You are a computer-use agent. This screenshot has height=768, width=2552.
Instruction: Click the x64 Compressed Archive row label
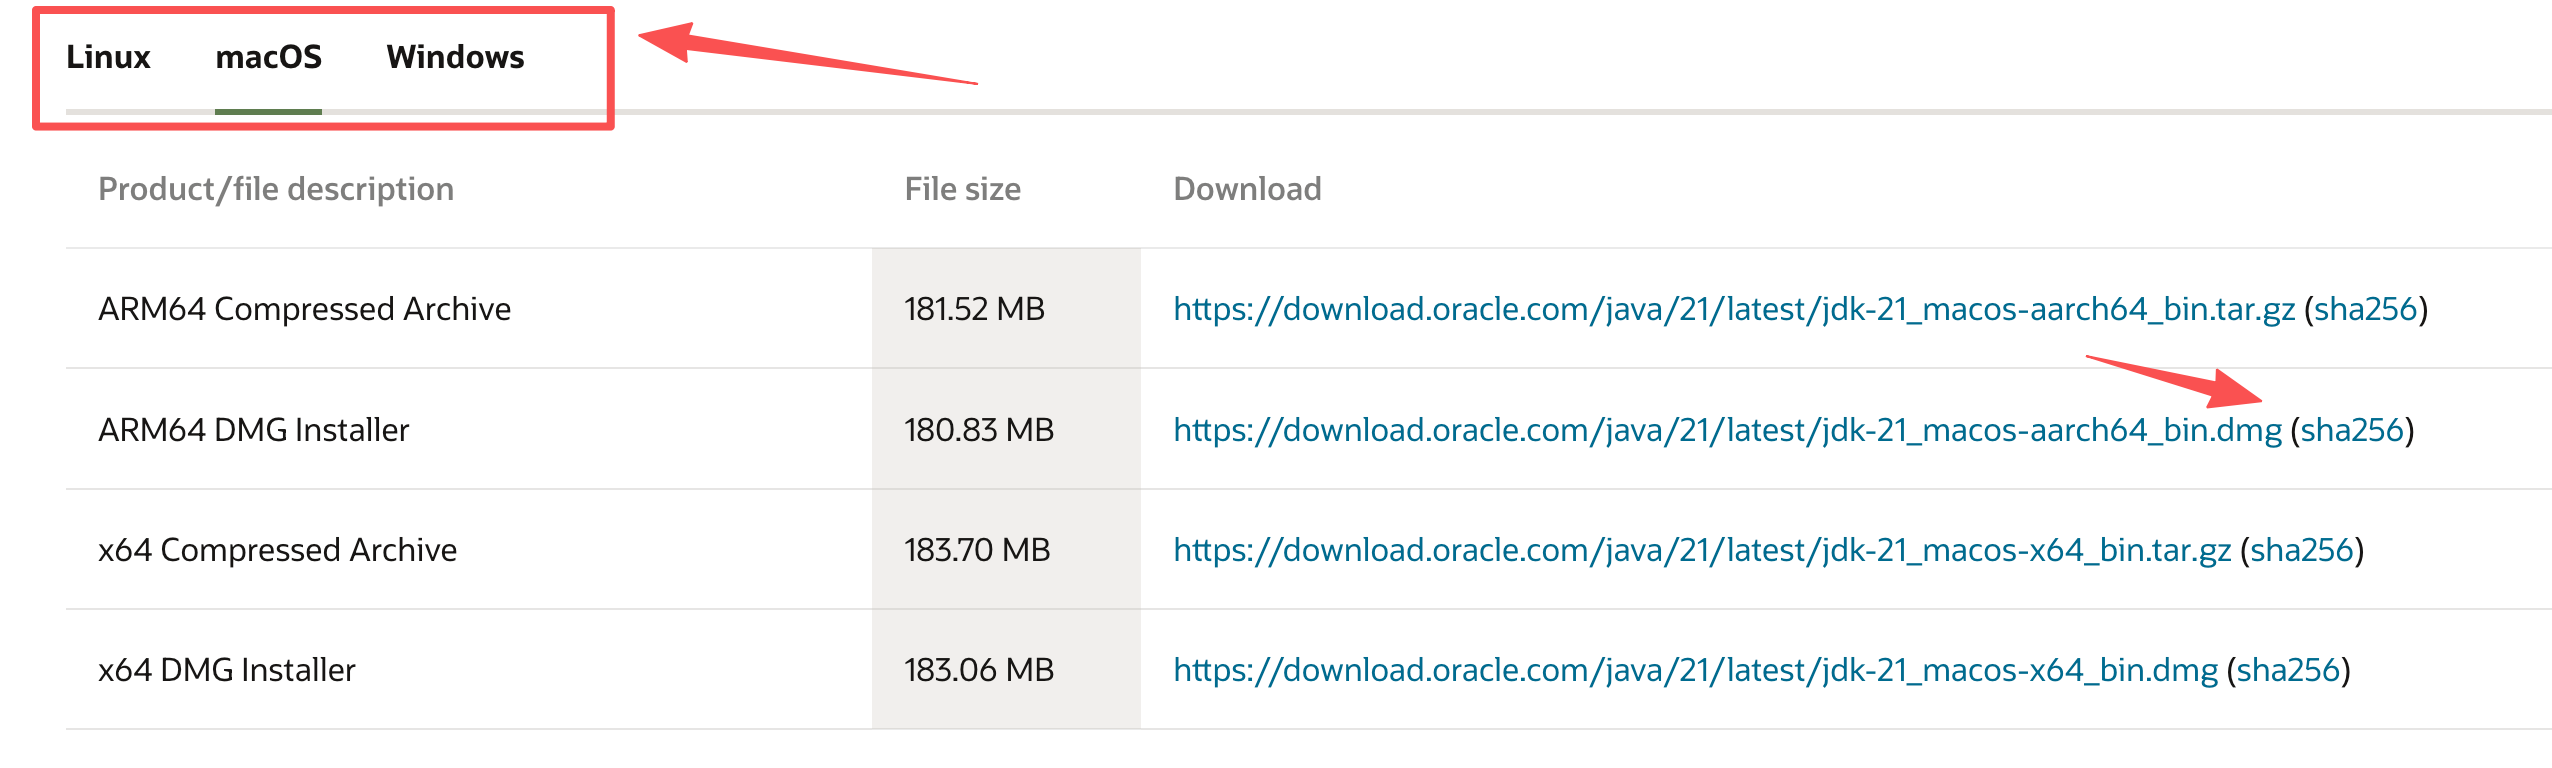point(277,551)
